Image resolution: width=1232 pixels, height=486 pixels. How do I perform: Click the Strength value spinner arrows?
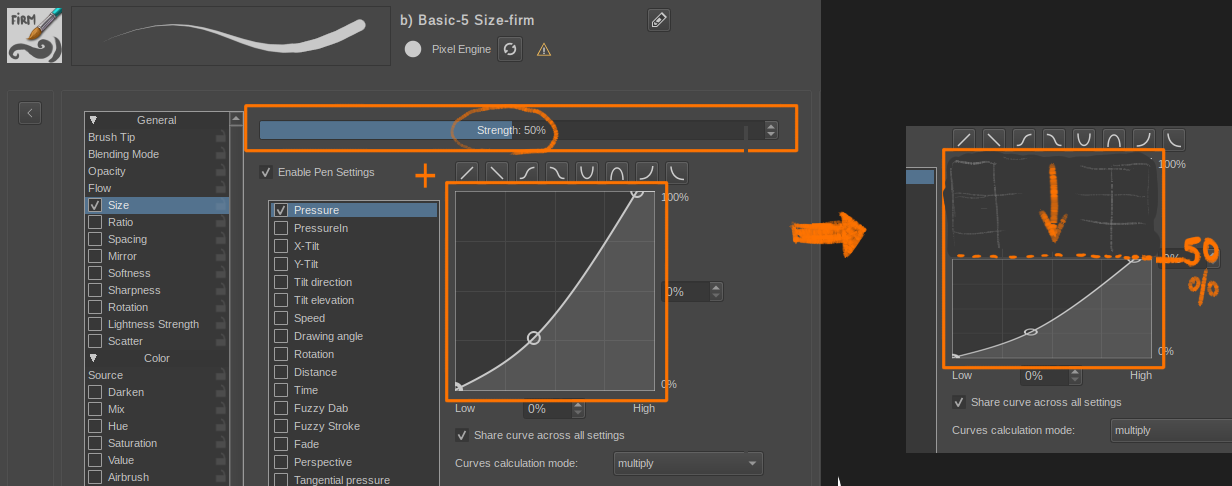pos(771,130)
